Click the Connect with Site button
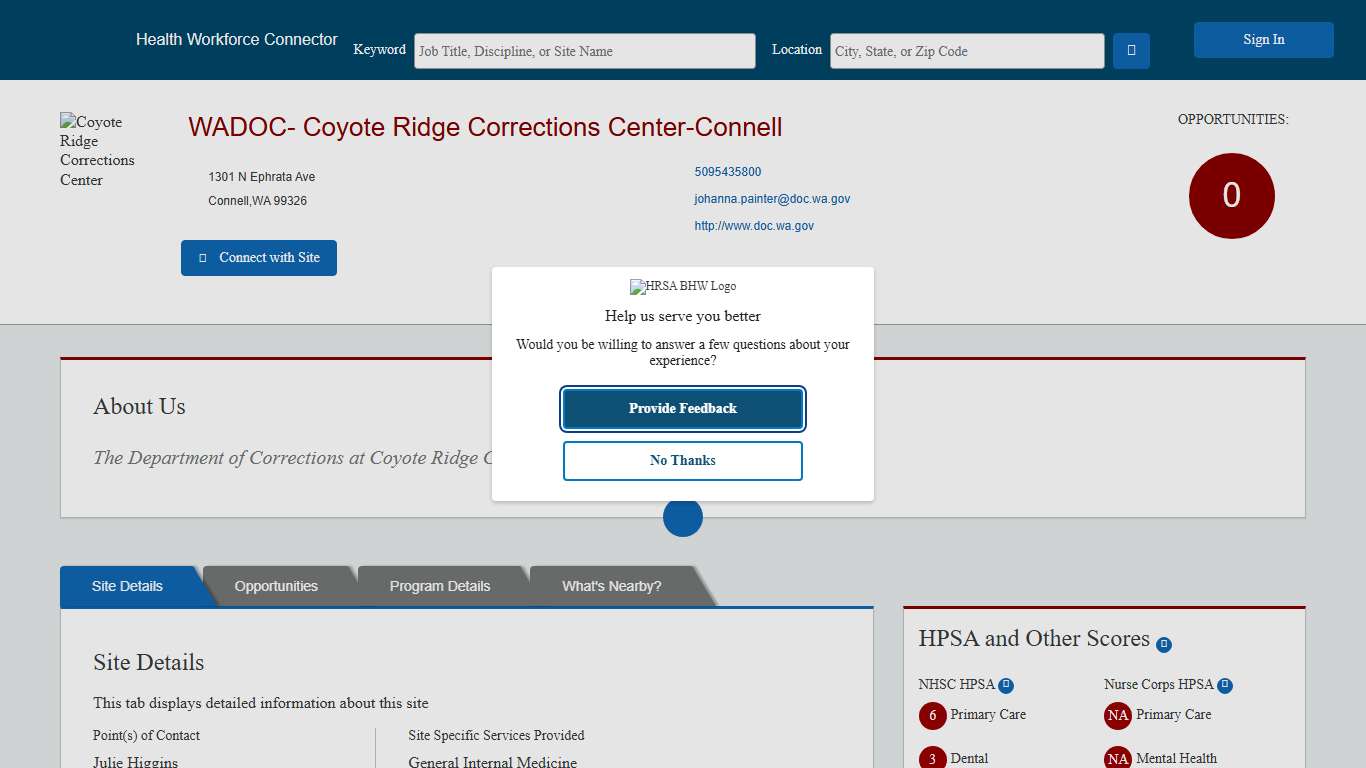 coord(258,257)
